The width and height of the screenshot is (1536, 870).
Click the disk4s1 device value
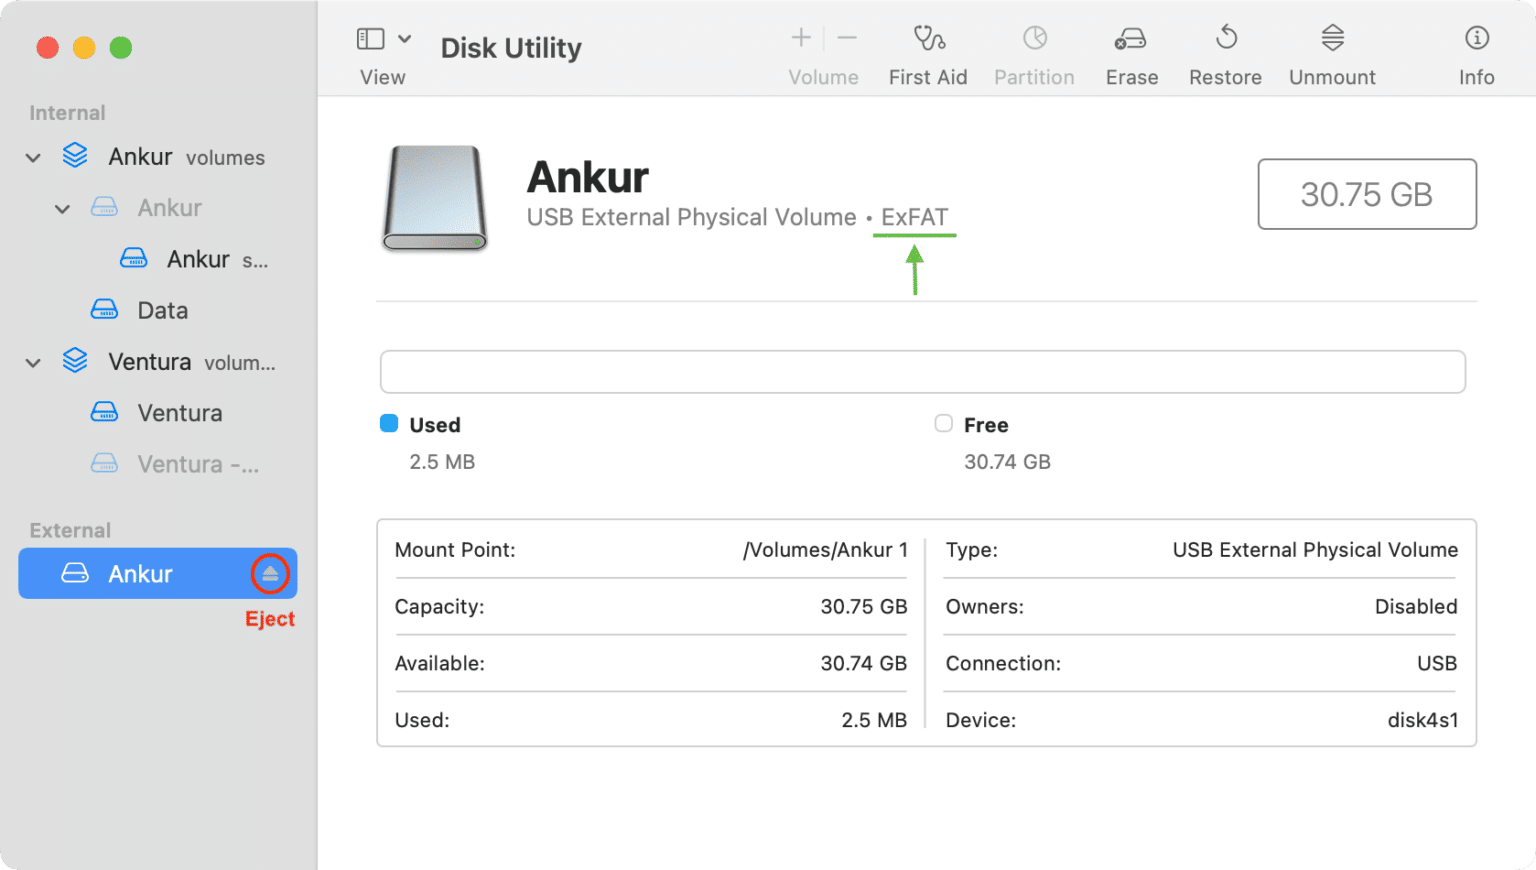pyautogui.click(x=1422, y=720)
